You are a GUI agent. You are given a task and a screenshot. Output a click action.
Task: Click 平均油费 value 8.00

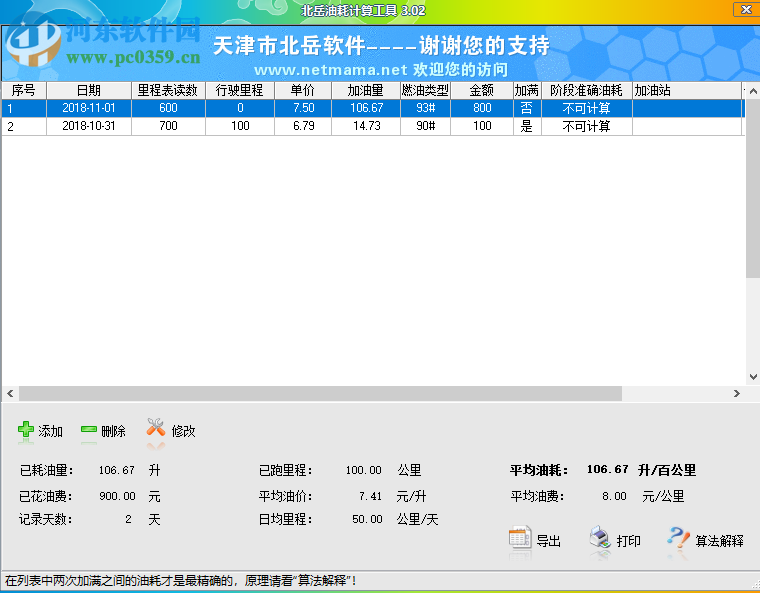[614, 496]
